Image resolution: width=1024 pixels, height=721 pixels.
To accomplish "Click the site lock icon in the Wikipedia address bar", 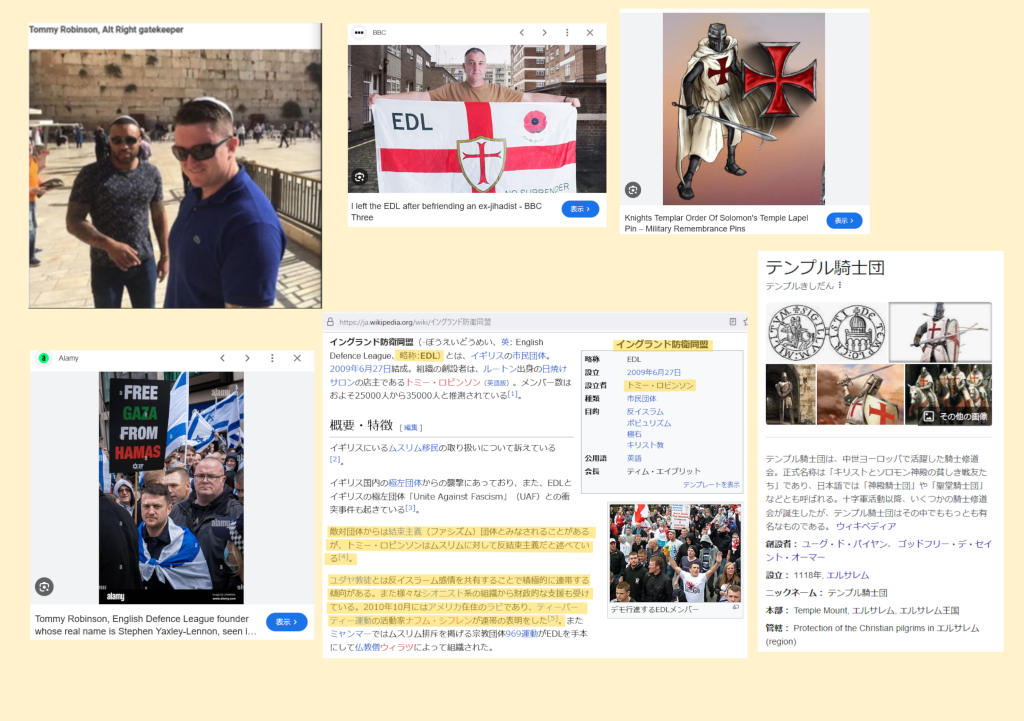I will [x=330, y=322].
